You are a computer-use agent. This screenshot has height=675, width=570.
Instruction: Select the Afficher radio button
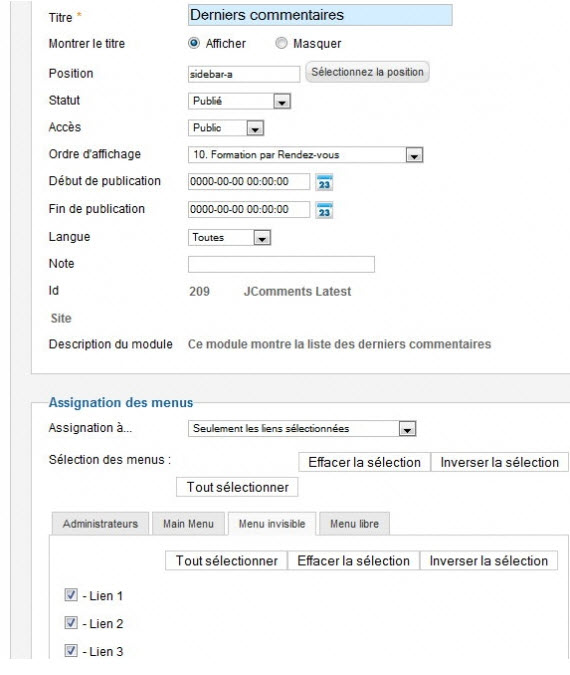point(194,43)
